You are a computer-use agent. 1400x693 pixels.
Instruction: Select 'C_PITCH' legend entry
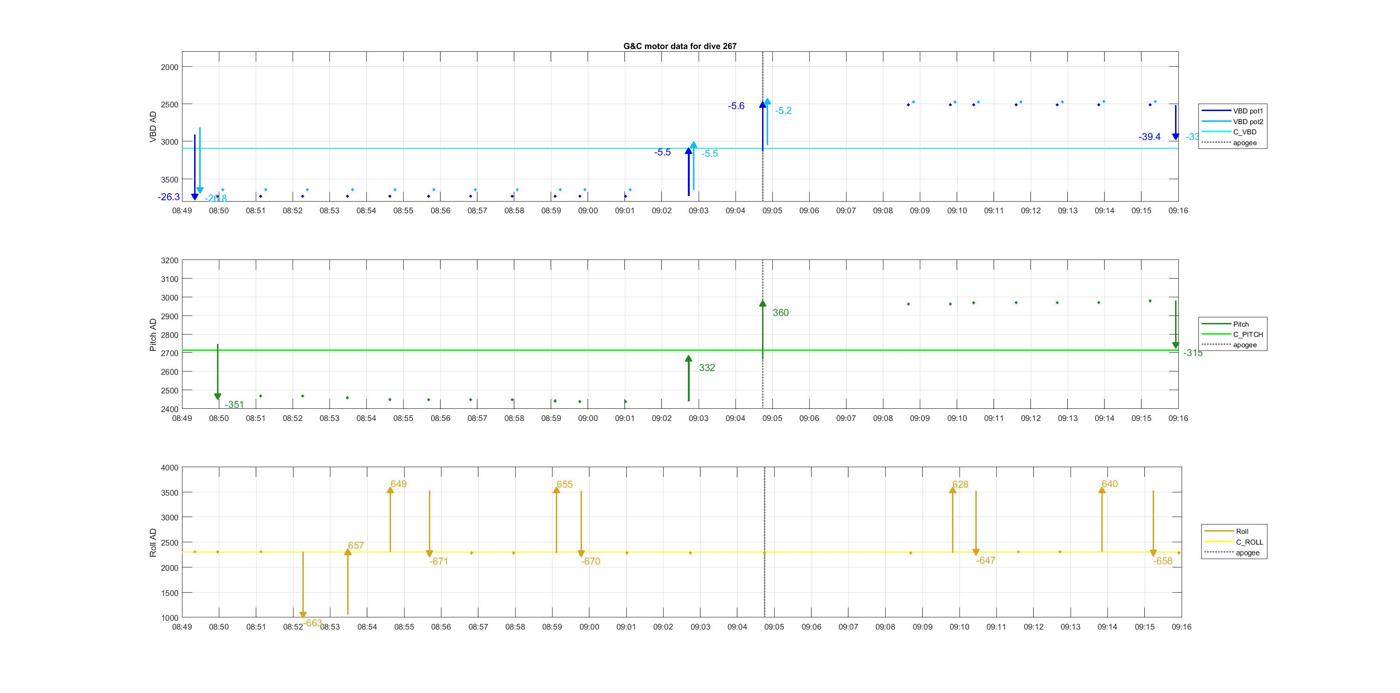1232,334
